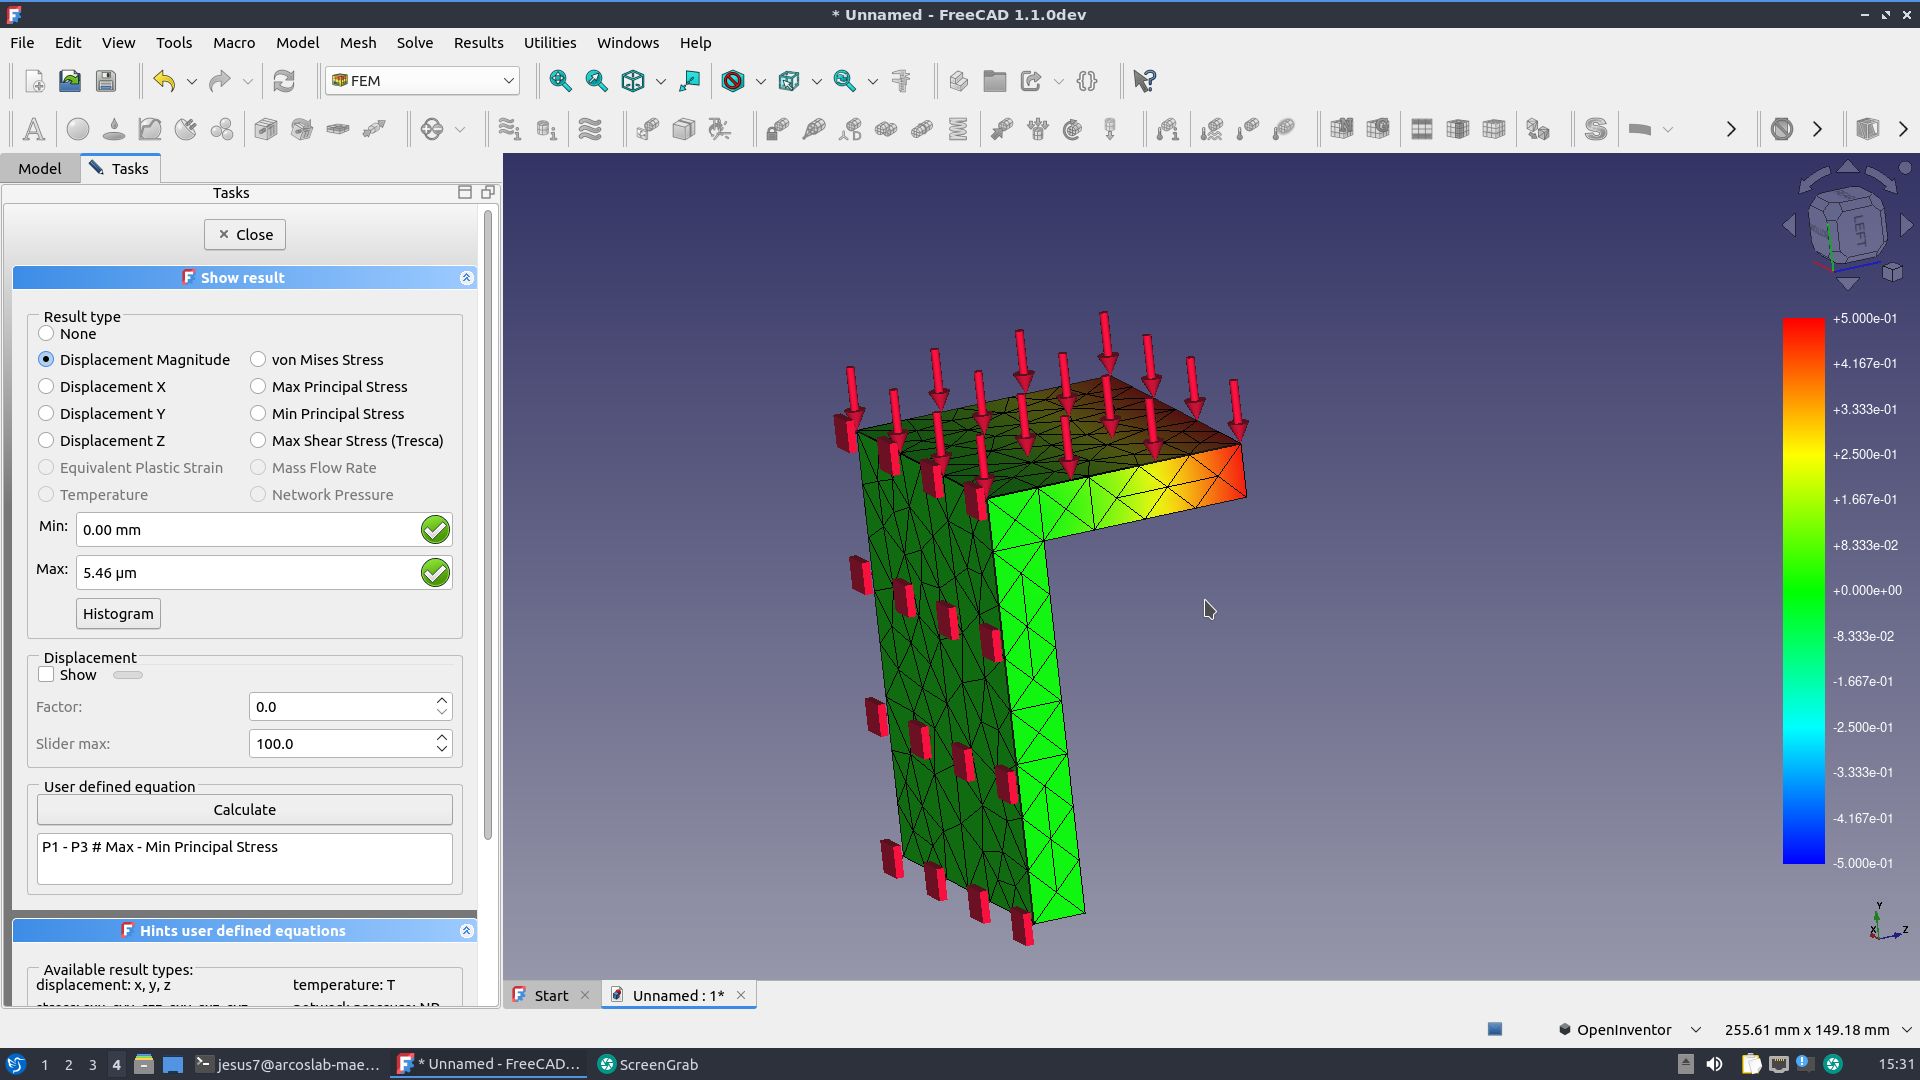Screen dimensions: 1920x1080
Task: Open ScreenGrab from the taskbar
Action: click(648, 1064)
